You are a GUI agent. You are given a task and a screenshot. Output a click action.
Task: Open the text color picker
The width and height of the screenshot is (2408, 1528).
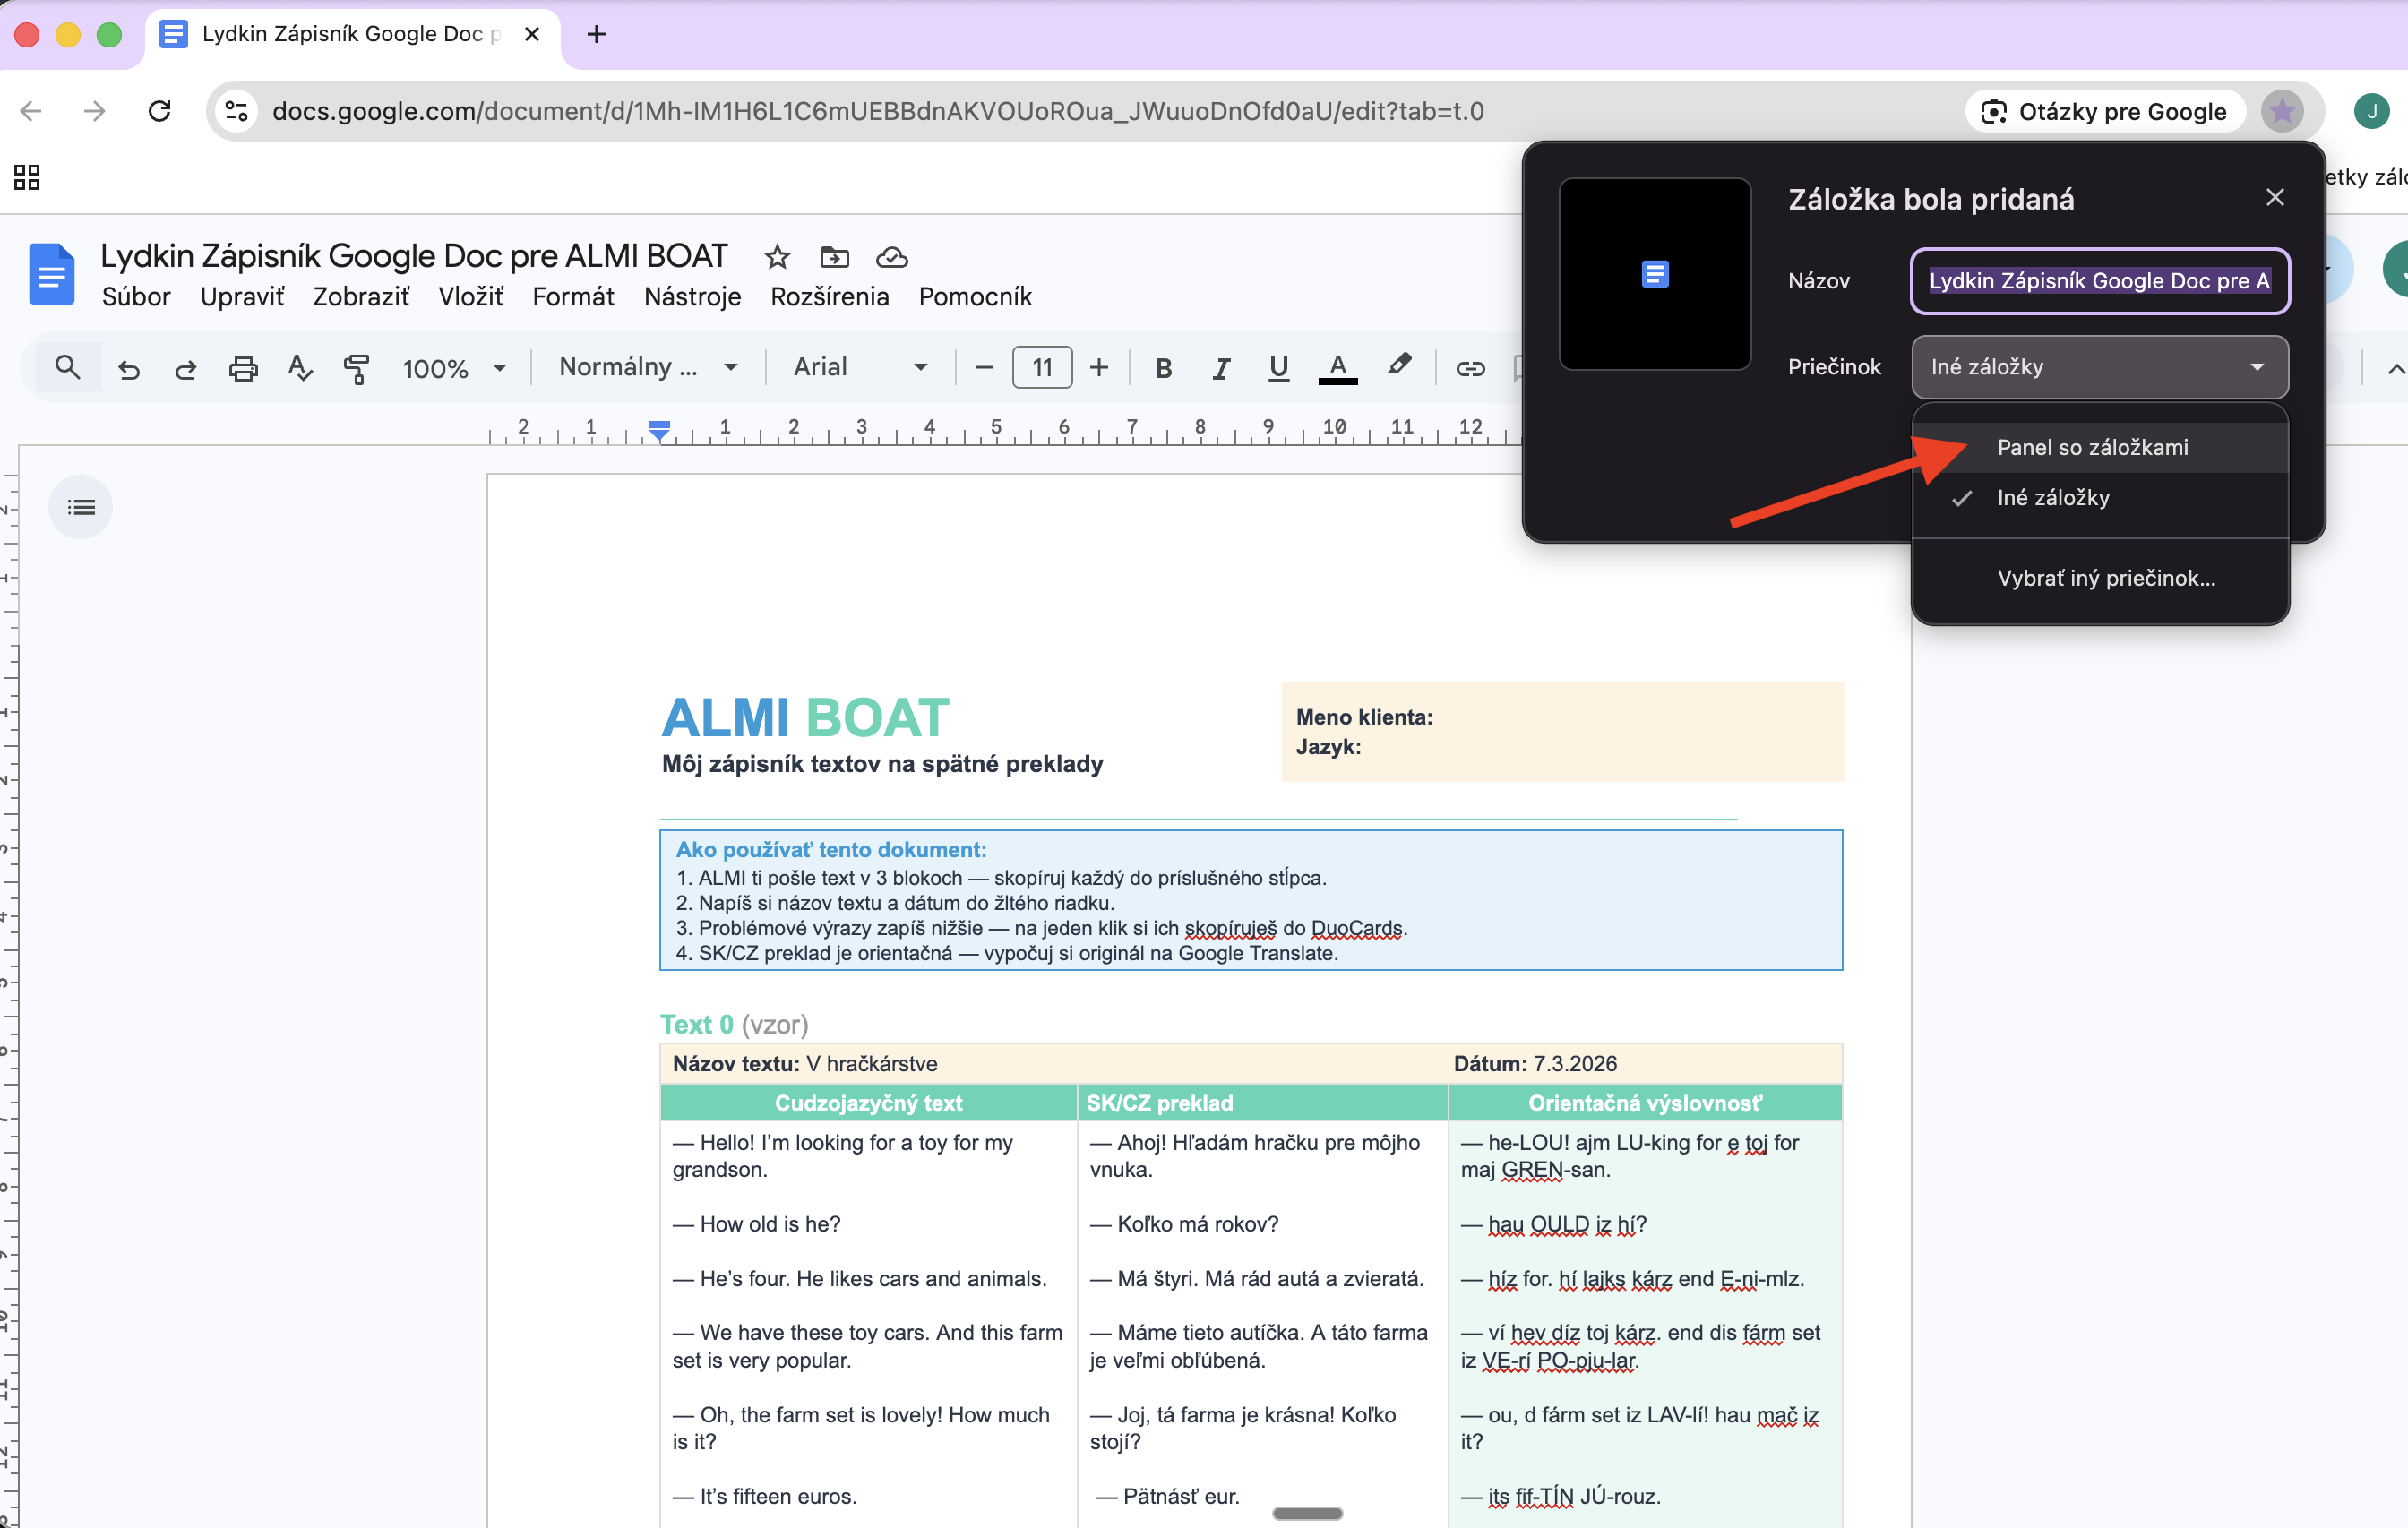[1337, 368]
